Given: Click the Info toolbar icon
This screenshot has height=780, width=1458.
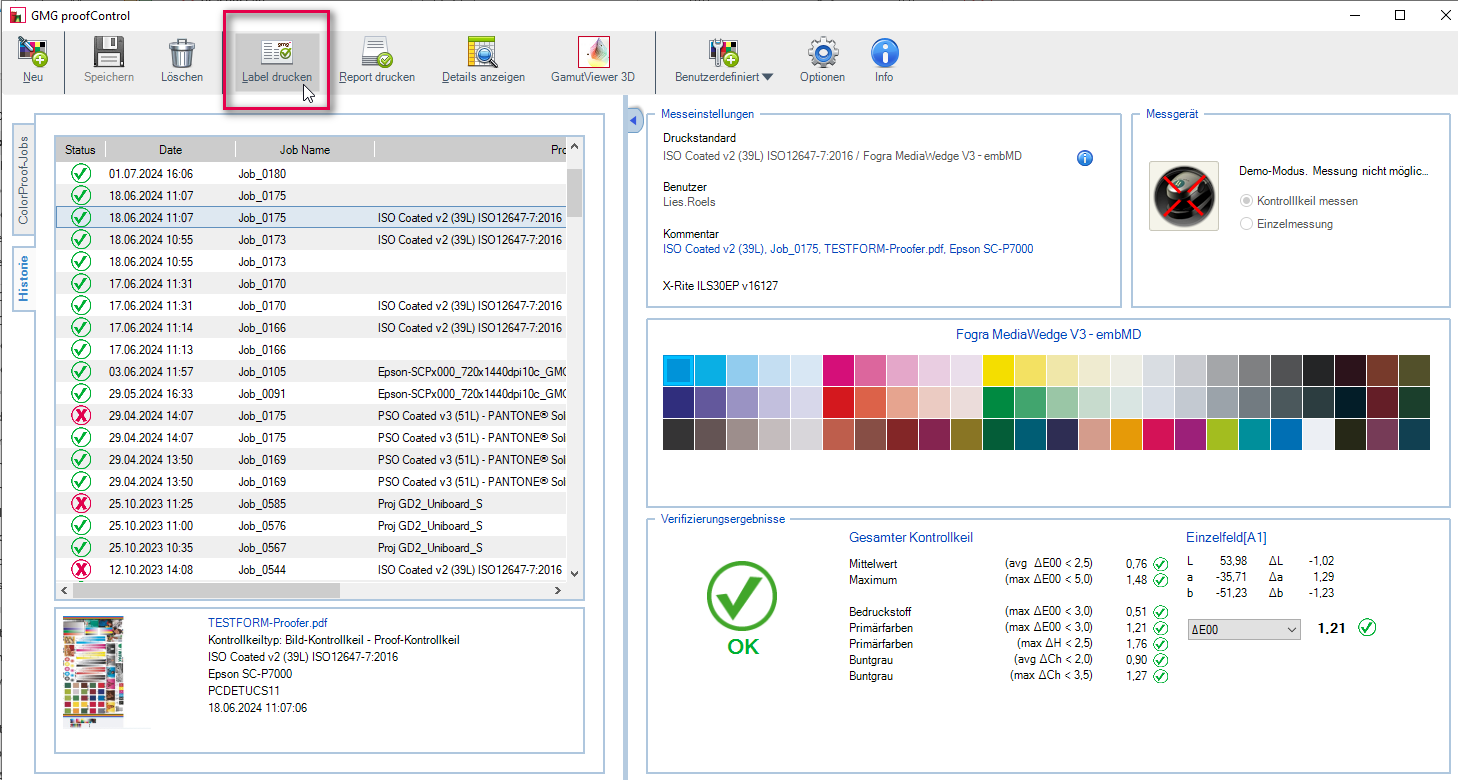Looking at the screenshot, I should point(884,52).
